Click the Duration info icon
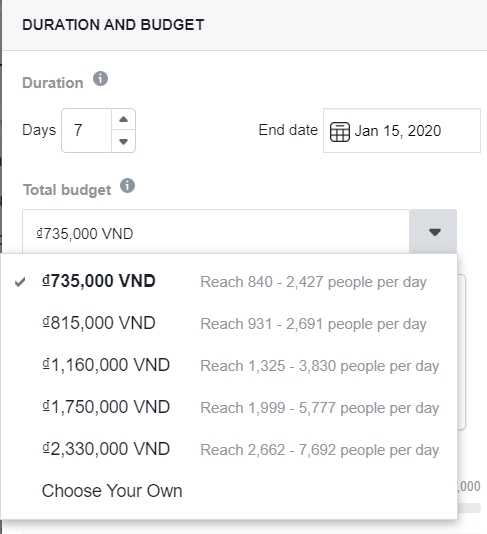The width and height of the screenshot is (487, 534). click(100, 79)
